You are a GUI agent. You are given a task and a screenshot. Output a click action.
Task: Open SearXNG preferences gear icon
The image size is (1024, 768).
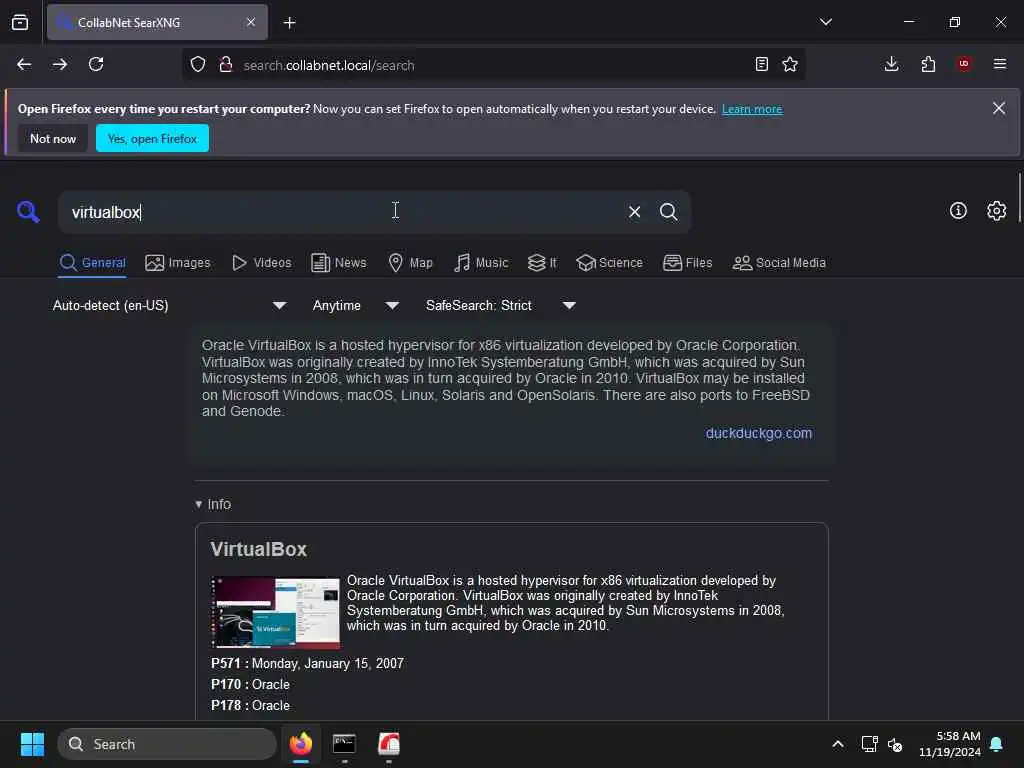[x=997, y=211]
